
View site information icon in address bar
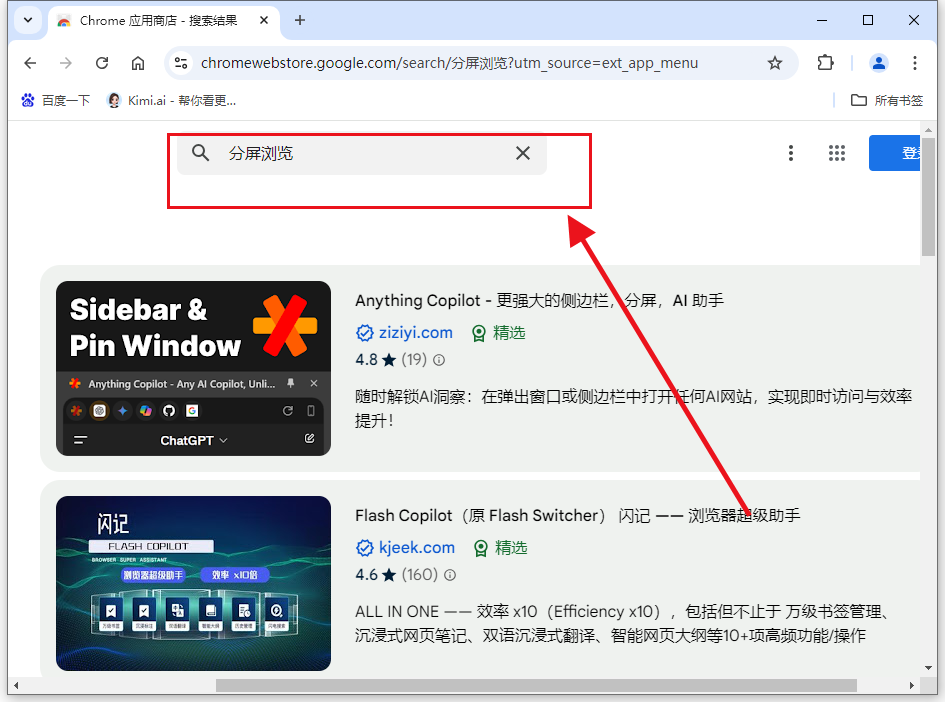(181, 63)
